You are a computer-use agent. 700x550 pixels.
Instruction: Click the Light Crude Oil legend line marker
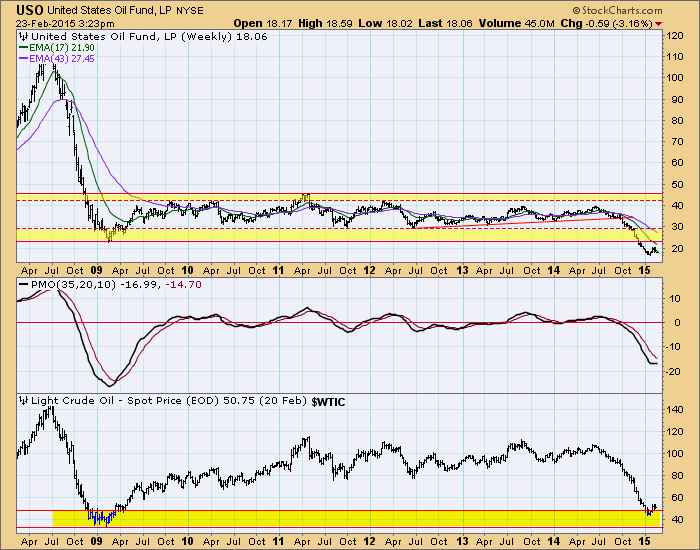point(22,400)
